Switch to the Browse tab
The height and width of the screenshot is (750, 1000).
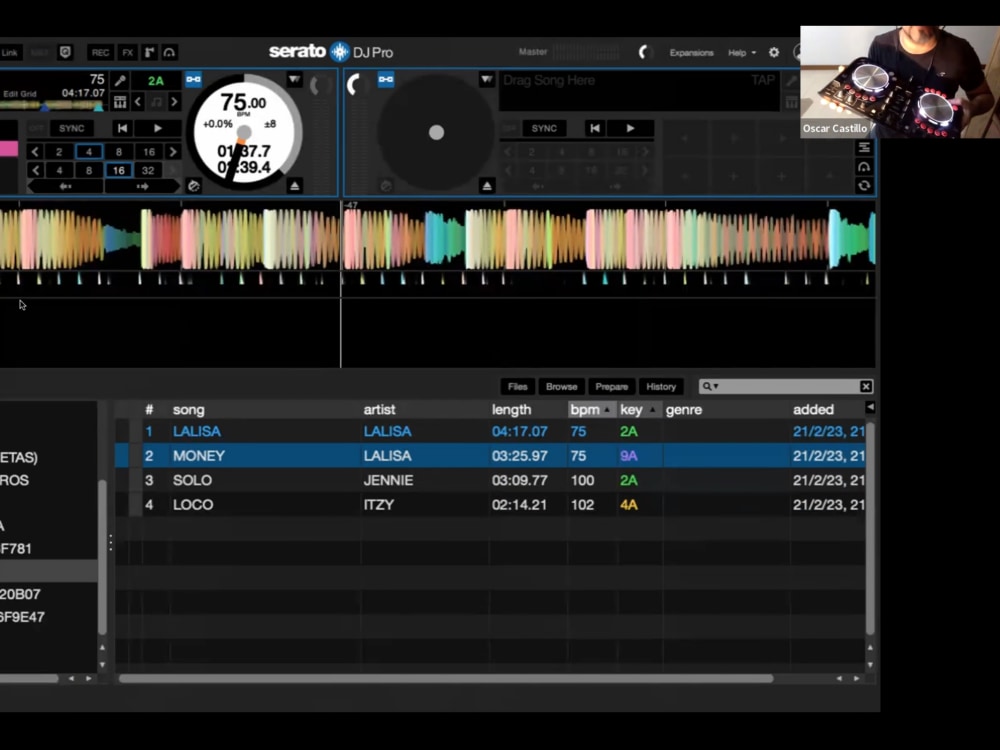point(561,386)
